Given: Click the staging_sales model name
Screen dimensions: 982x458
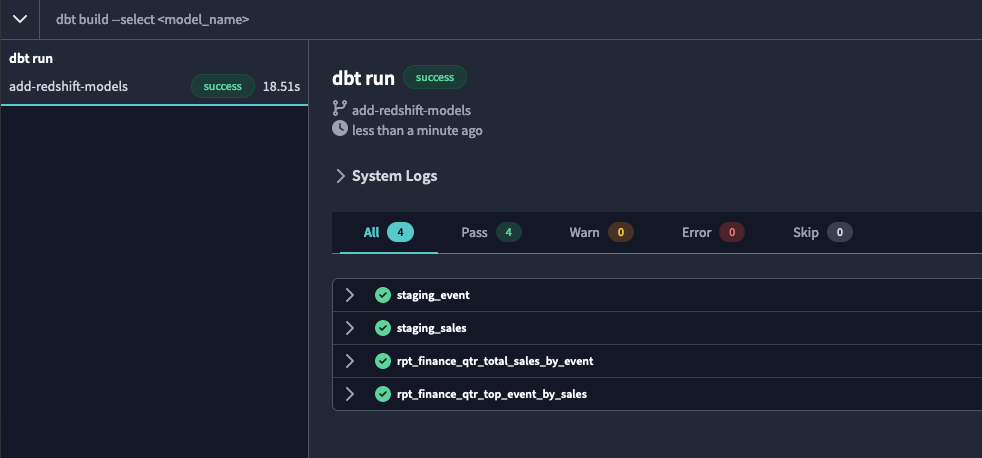Looking at the screenshot, I should [x=432, y=328].
